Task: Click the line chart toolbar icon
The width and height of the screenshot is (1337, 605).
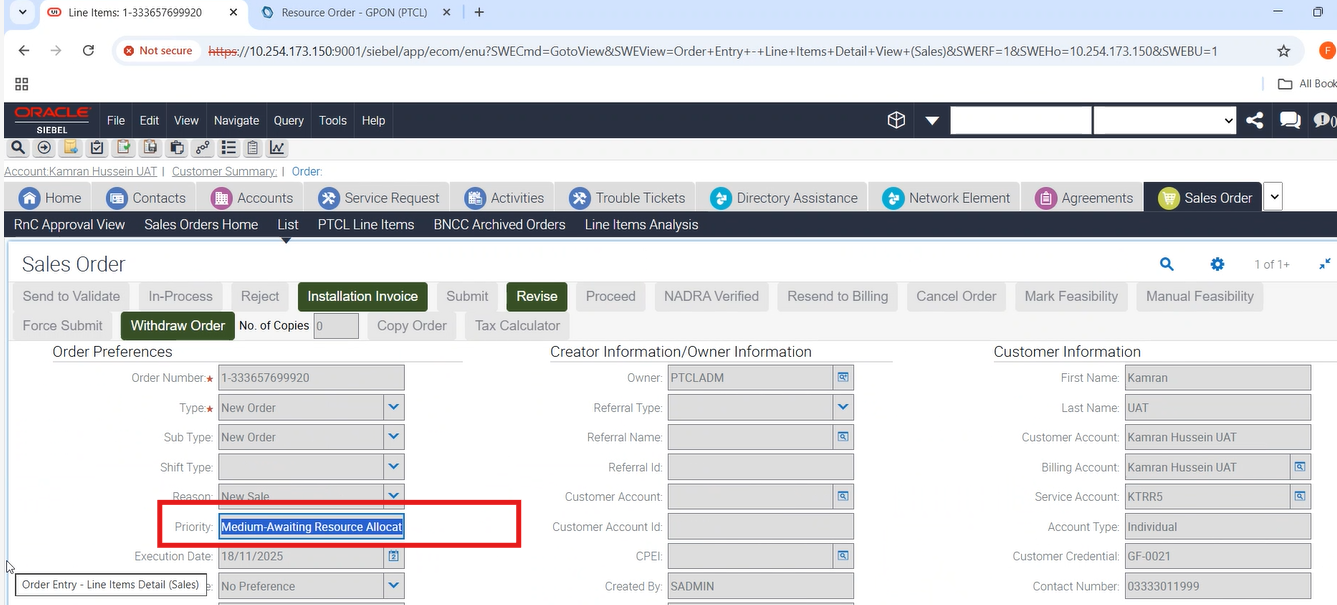Action: [x=277, y=148]
